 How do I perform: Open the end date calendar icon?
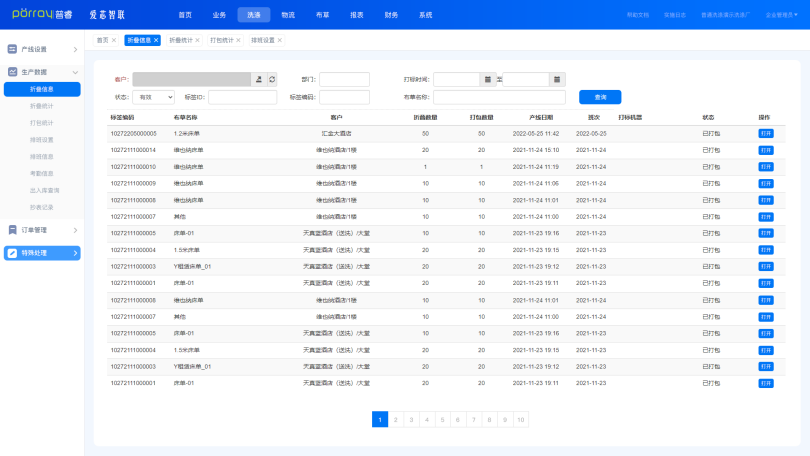(x=558, y=79)
